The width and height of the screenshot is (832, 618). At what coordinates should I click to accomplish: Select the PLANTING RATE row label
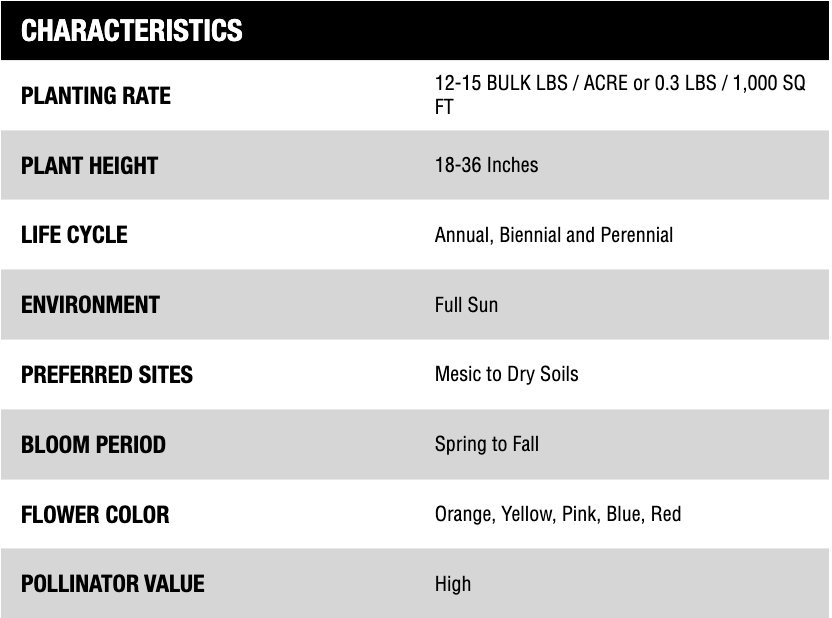point(96,96)
